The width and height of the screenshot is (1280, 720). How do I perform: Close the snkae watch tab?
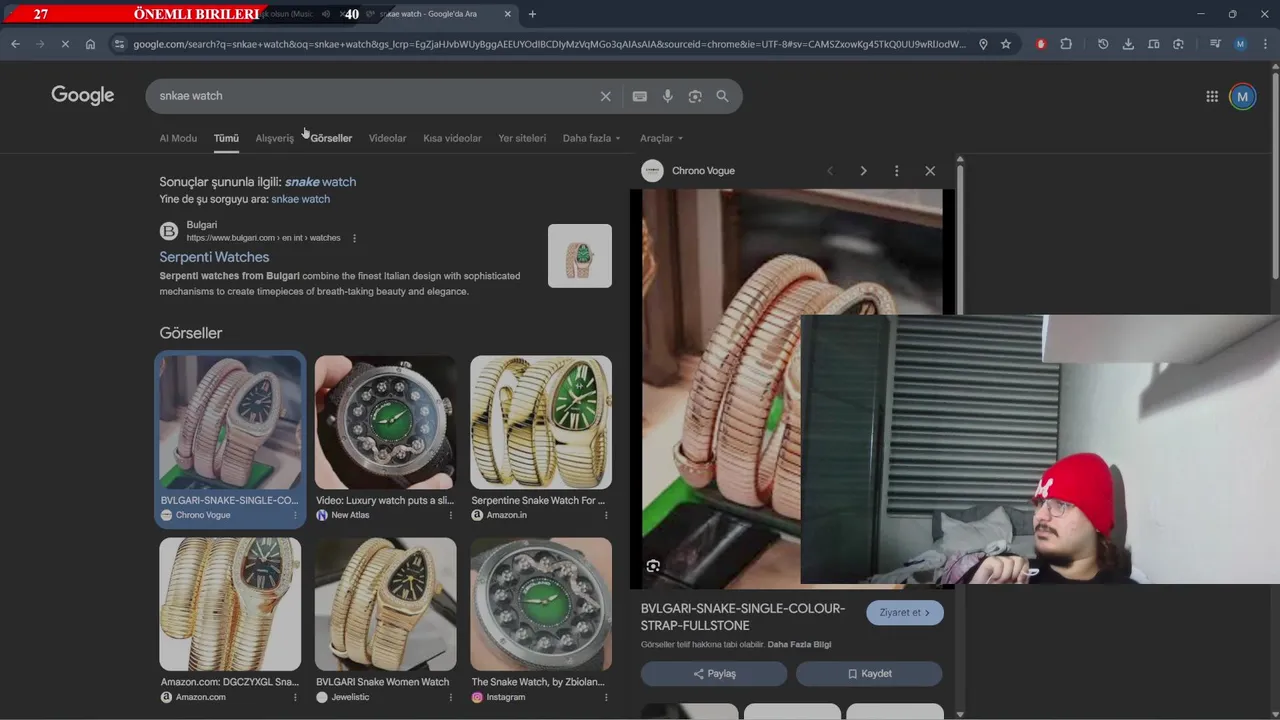pos(508,14)
